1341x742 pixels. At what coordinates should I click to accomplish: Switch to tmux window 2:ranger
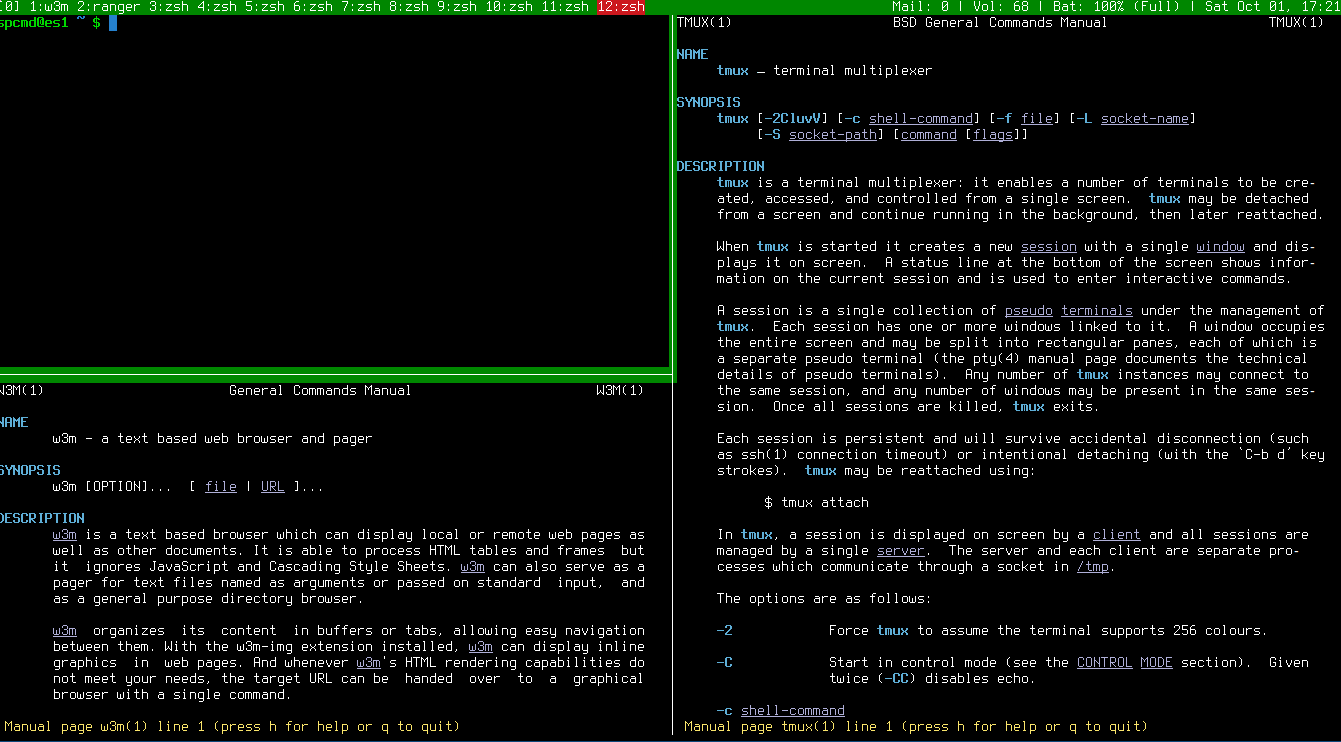pos(109,7)
